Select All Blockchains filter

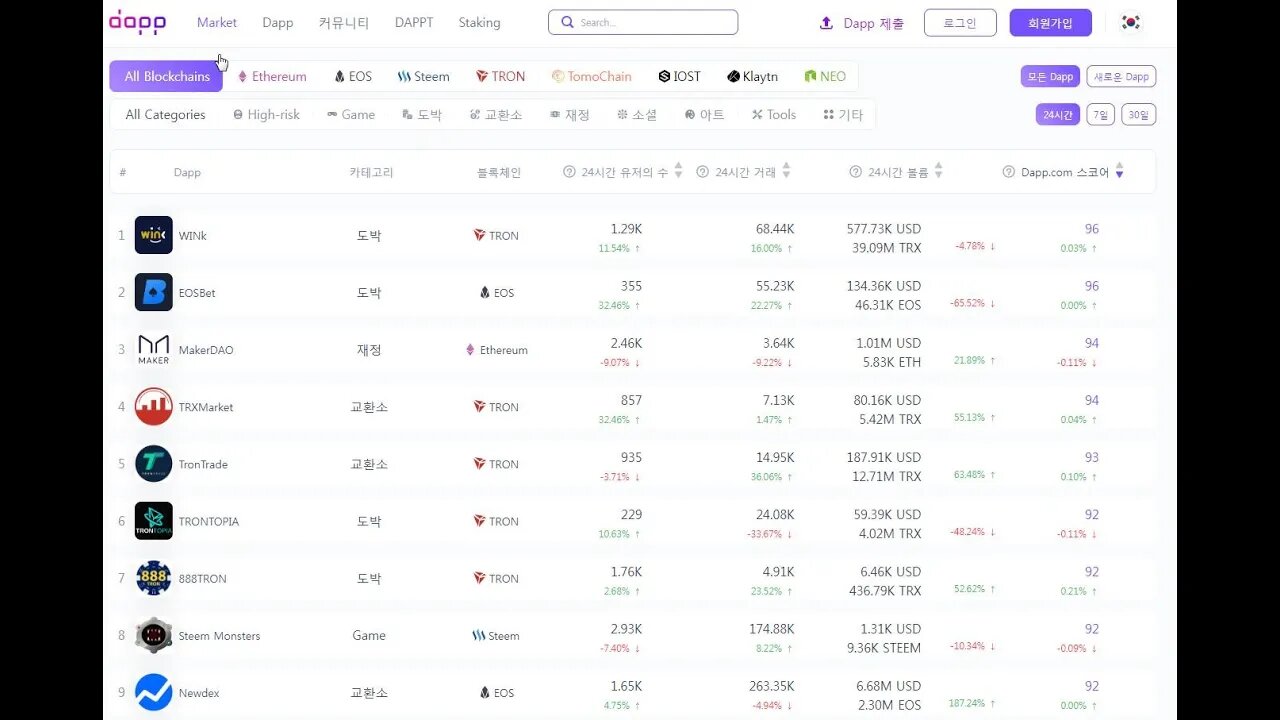166,76
